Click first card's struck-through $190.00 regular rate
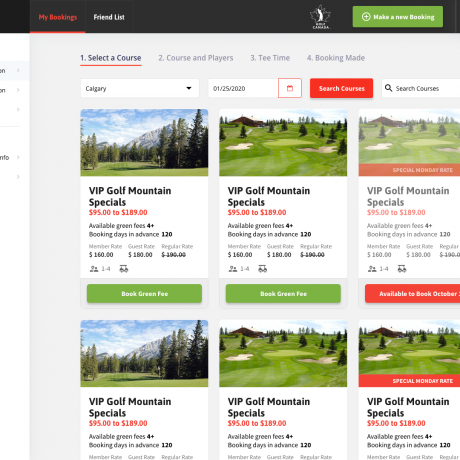 coord(174,255)
